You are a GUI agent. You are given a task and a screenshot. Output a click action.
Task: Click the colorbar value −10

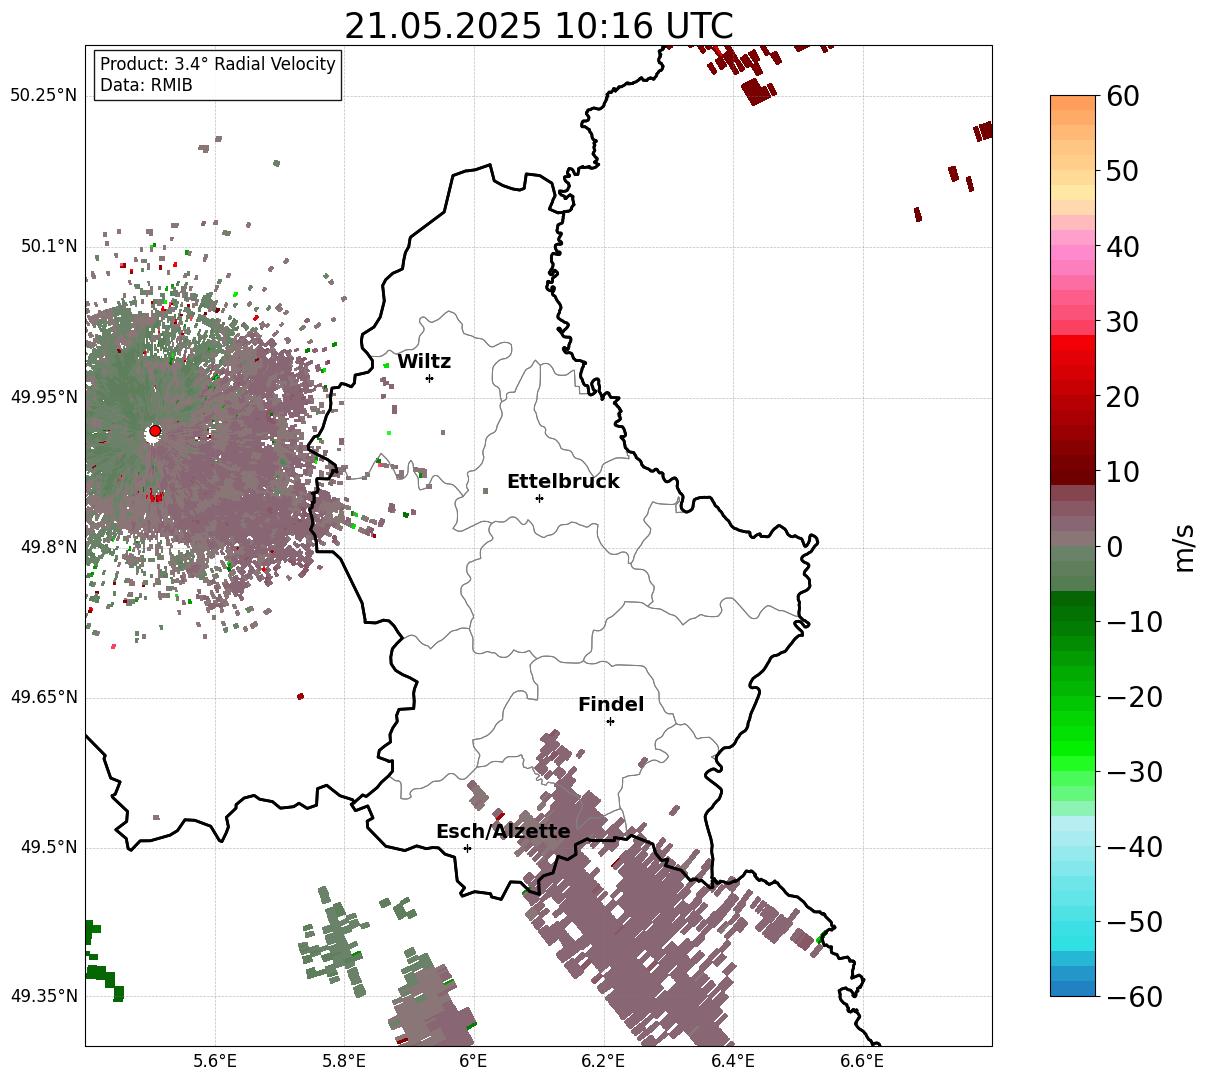pos(1134,622)
